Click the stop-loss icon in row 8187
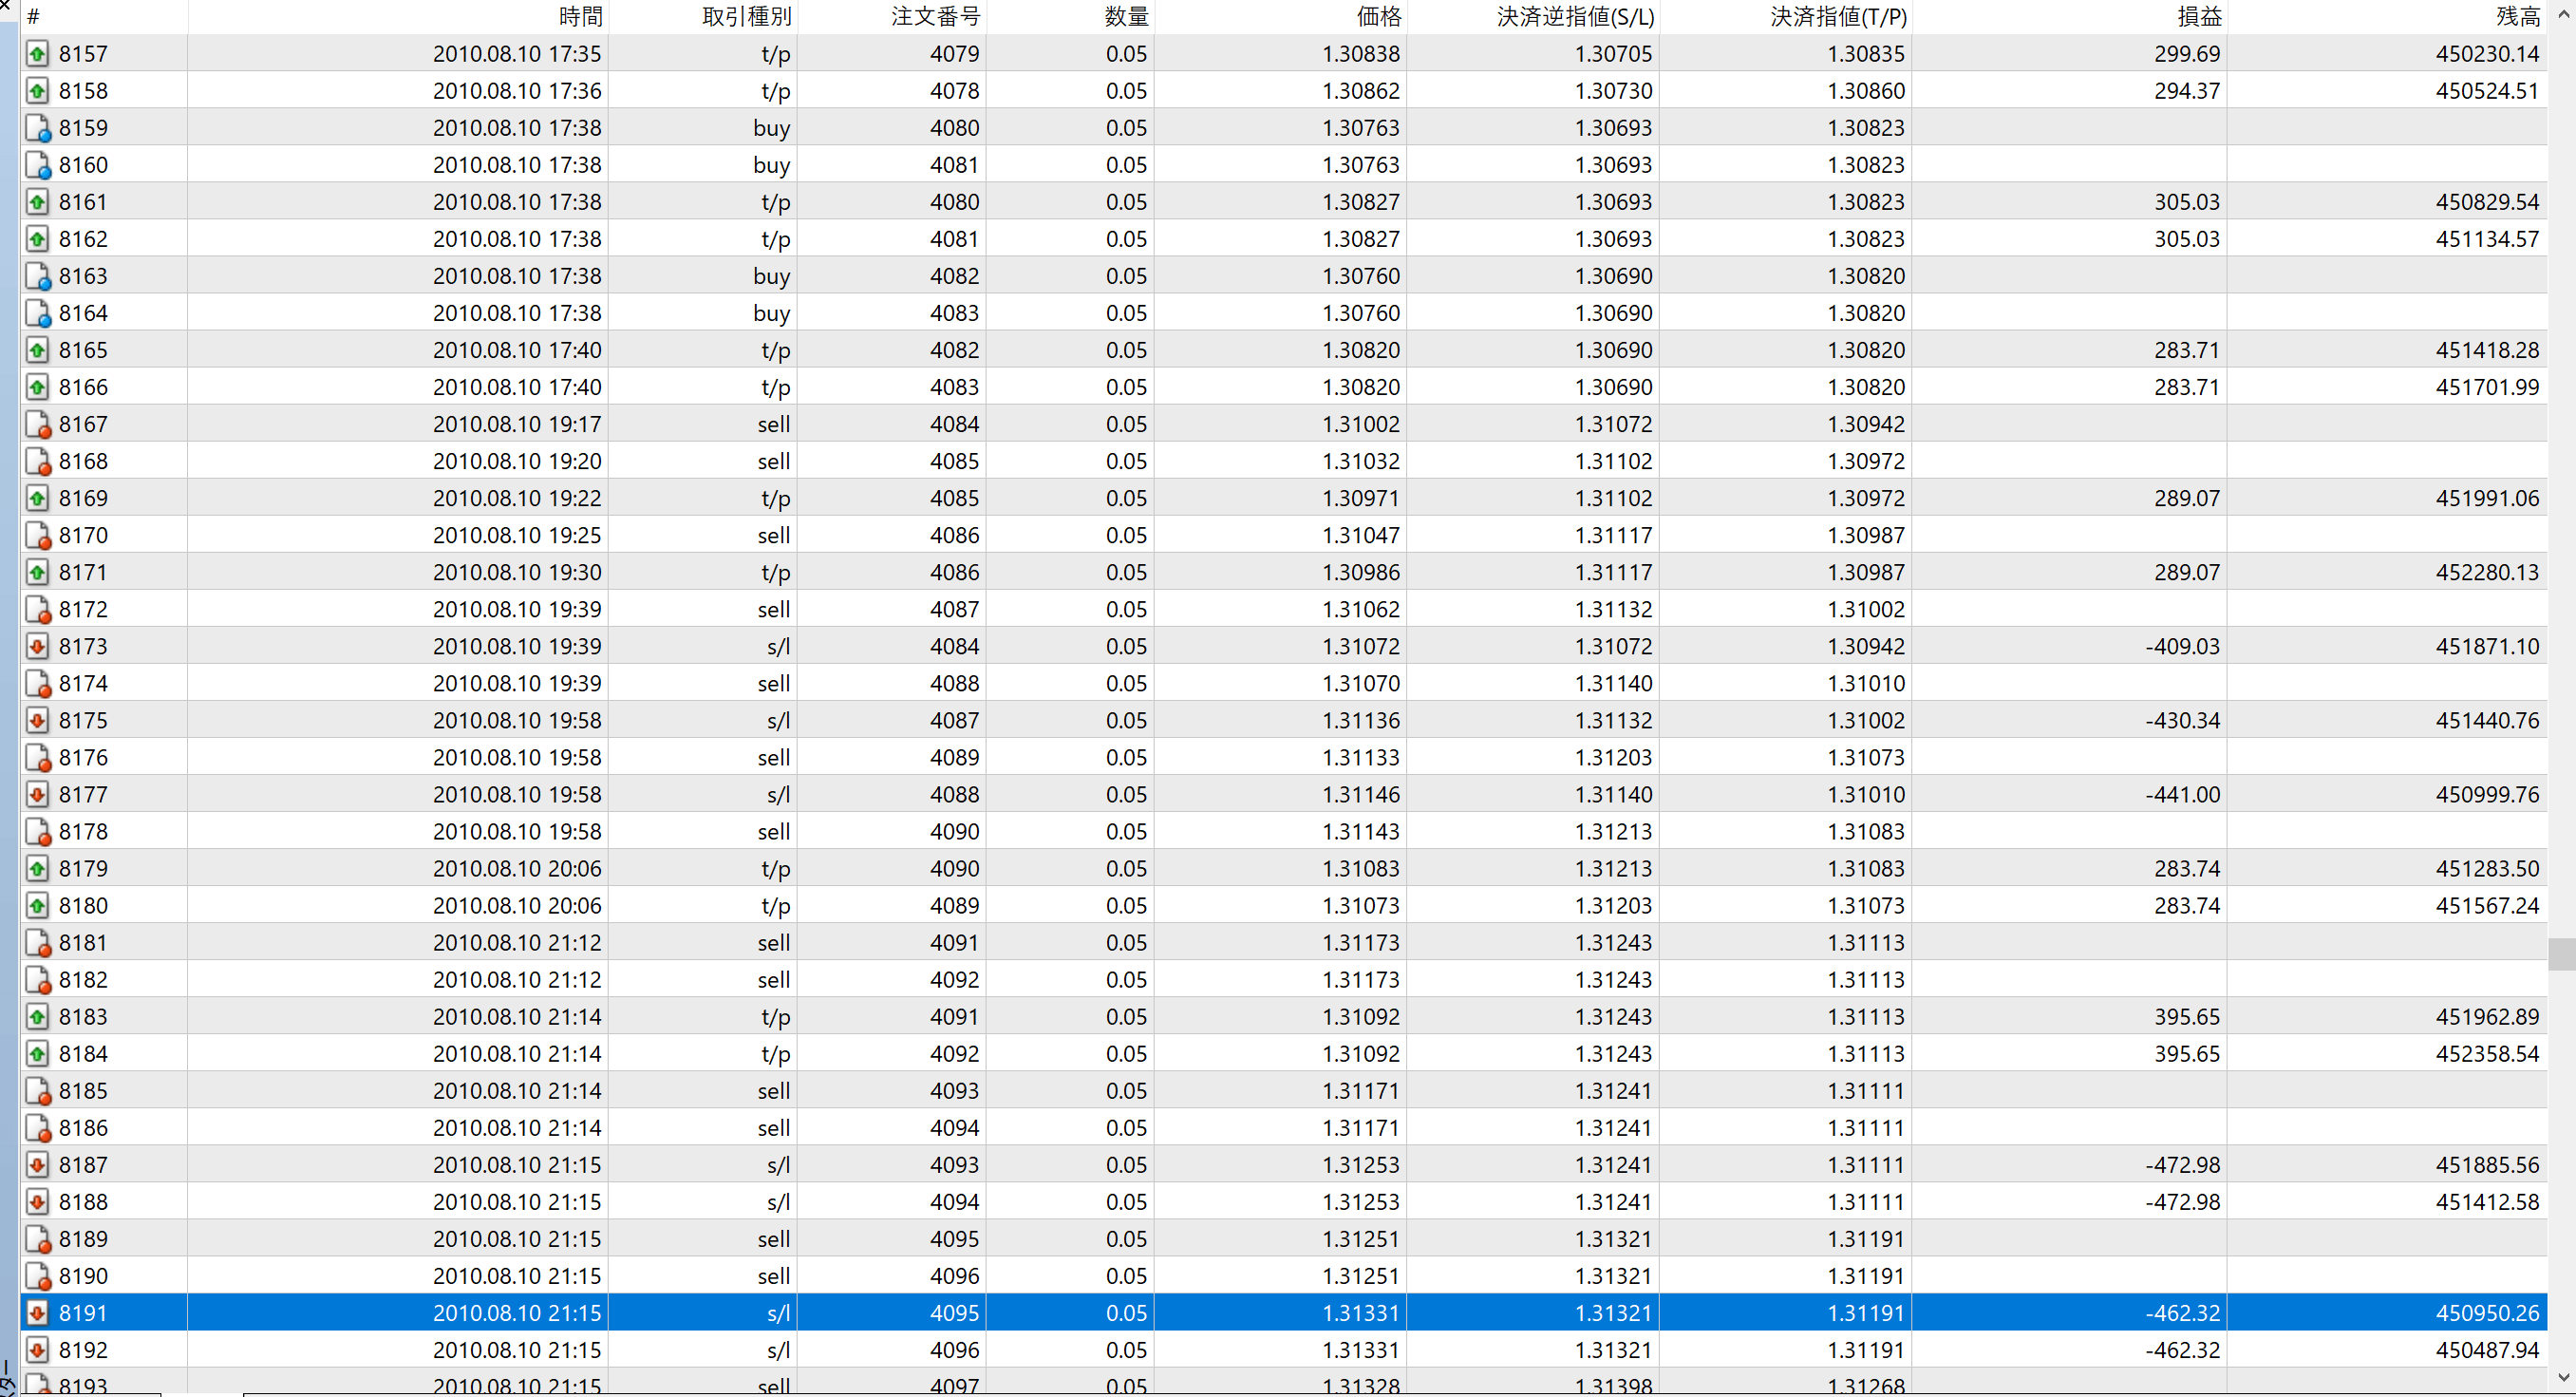 [37, 1165]
